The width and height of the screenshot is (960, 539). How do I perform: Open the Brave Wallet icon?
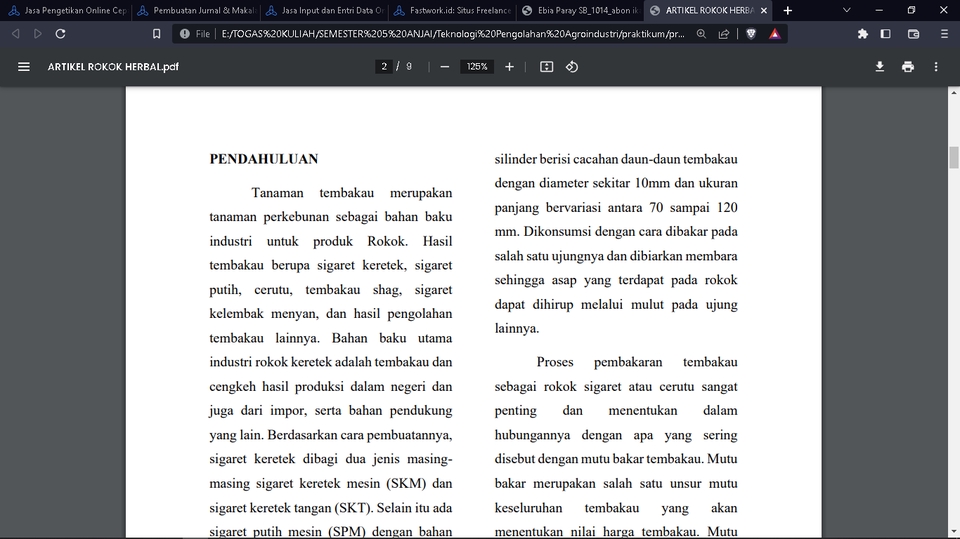click(x=913, y=34)
